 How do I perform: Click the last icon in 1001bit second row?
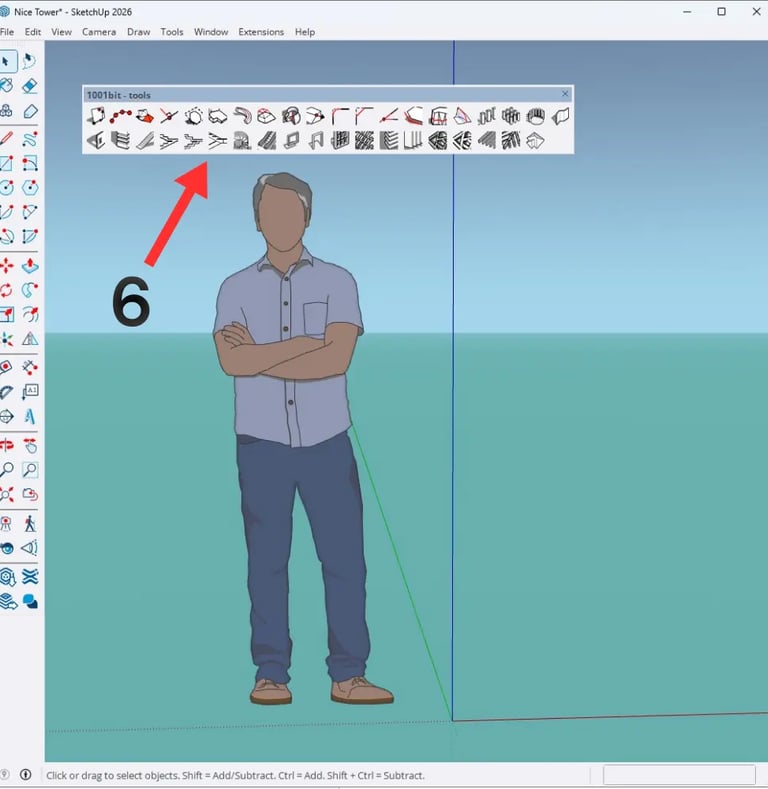[535, 141]
